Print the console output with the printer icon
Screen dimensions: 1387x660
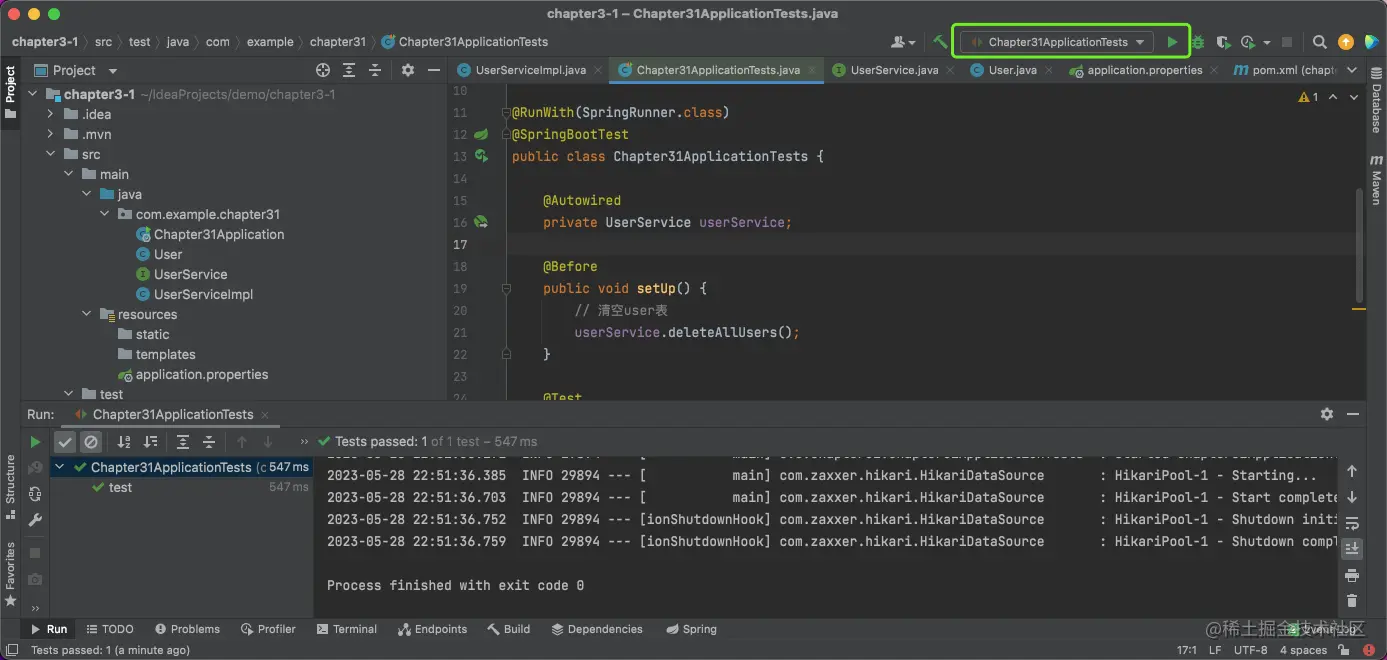tap(1352, 575)
